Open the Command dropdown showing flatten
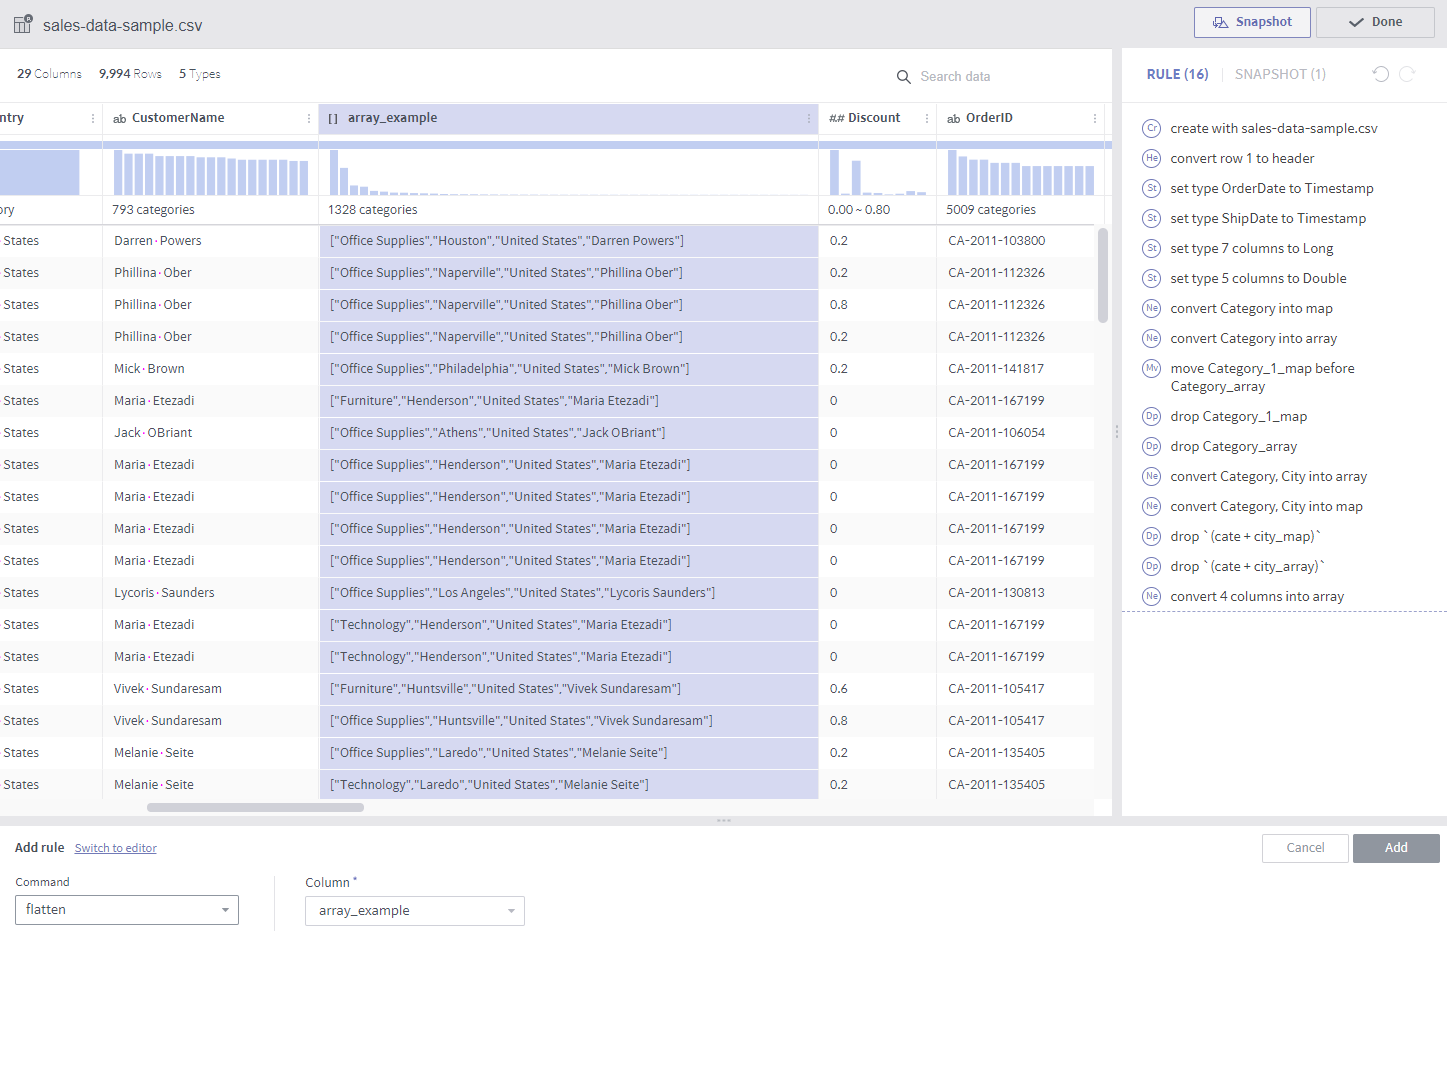This screenshot has height=1079, width=1447. click(x=127, y=910)
